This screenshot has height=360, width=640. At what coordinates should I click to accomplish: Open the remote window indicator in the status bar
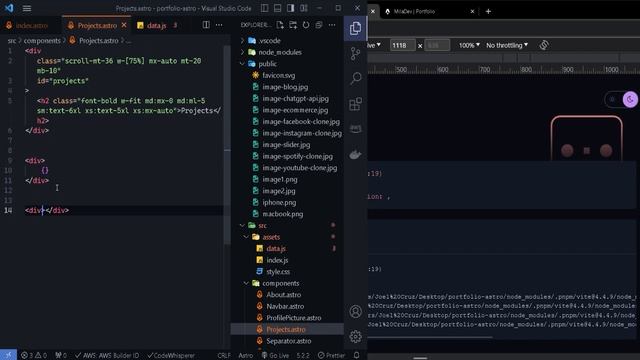tap(8, 355)
